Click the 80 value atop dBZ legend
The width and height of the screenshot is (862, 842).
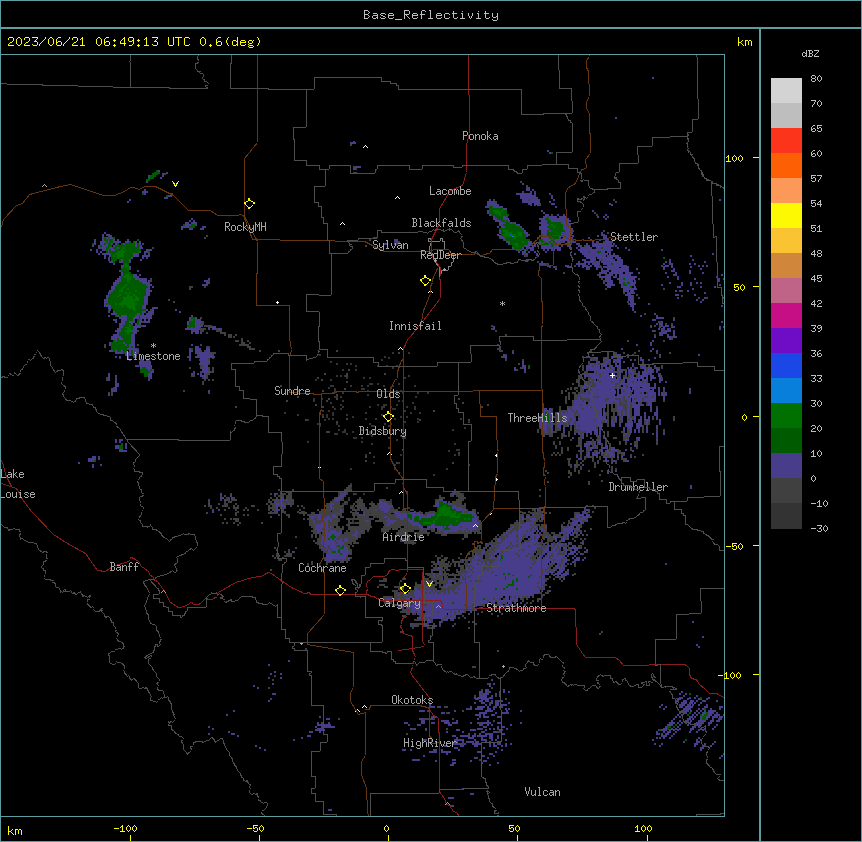click(x=816, y=79)
